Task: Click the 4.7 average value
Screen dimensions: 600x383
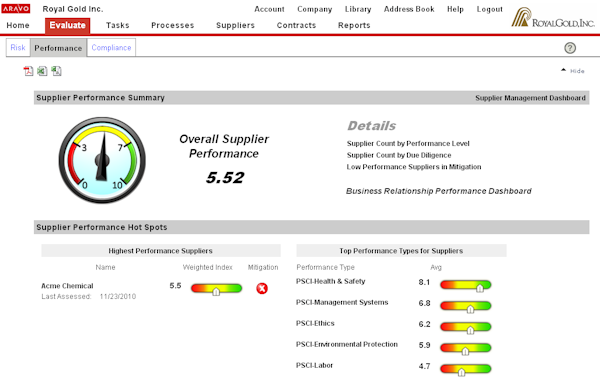Action: coord(424,367)
